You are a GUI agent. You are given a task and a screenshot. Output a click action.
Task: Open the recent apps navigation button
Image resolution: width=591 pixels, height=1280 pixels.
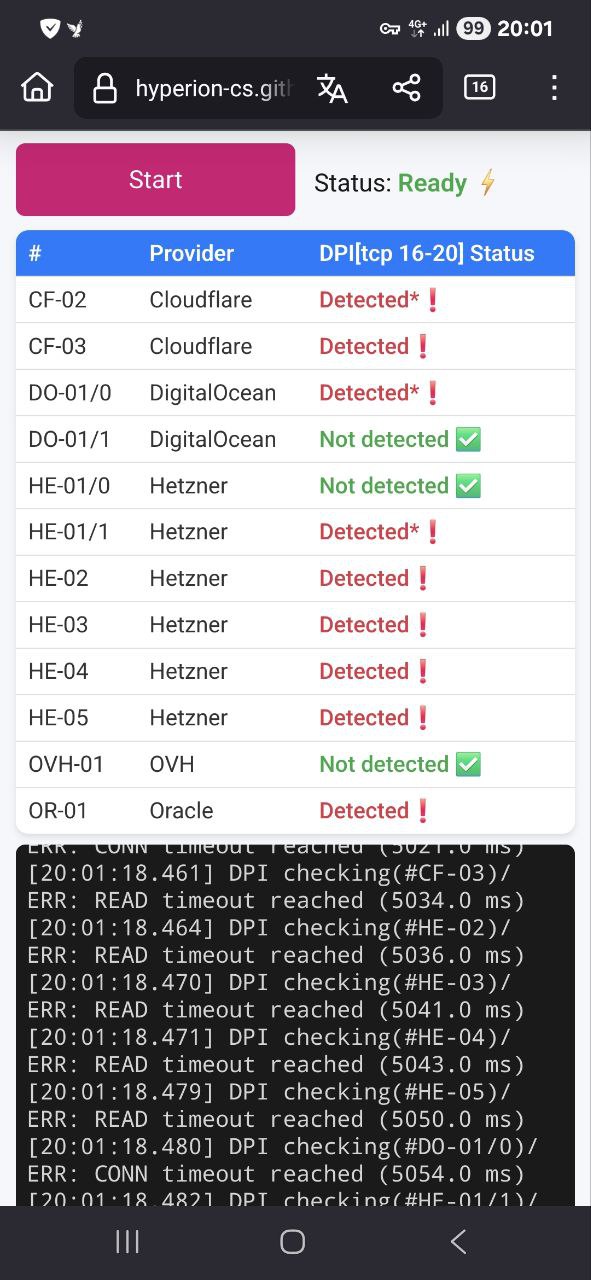pos(127,1242)
